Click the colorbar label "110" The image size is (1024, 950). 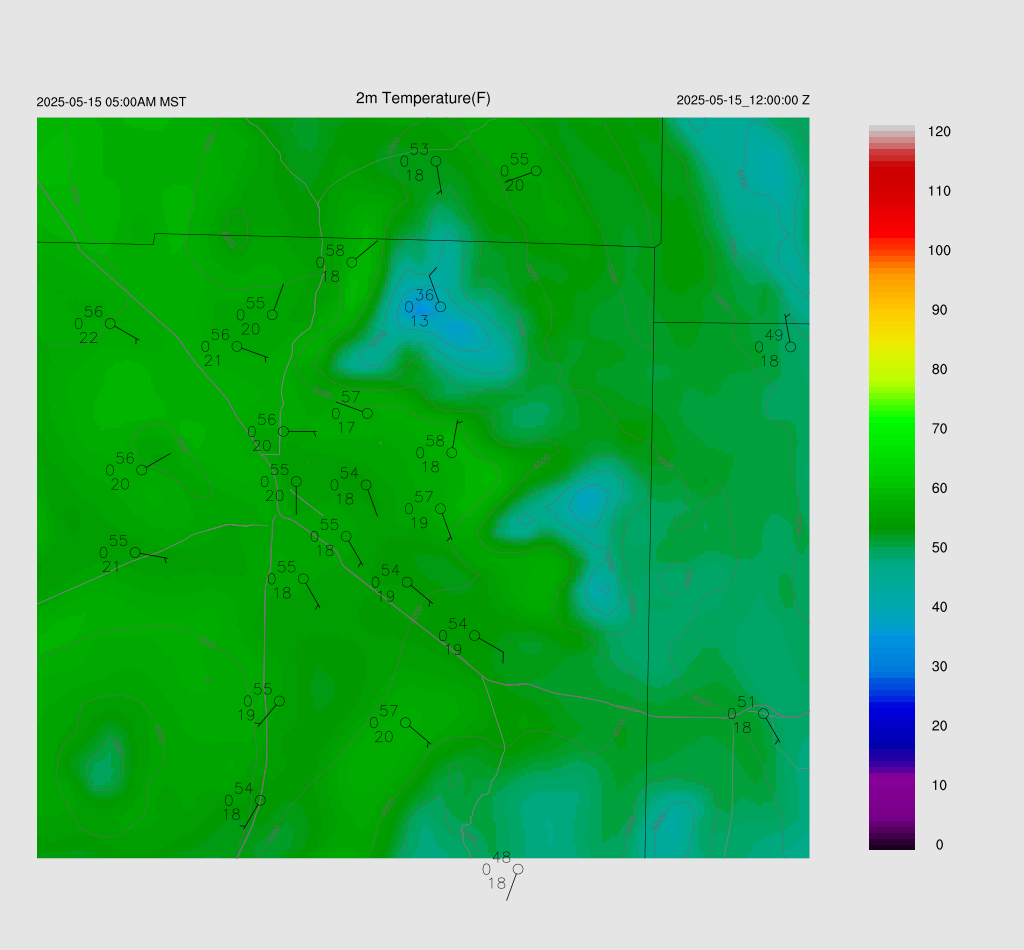click(x=939, y=191)
